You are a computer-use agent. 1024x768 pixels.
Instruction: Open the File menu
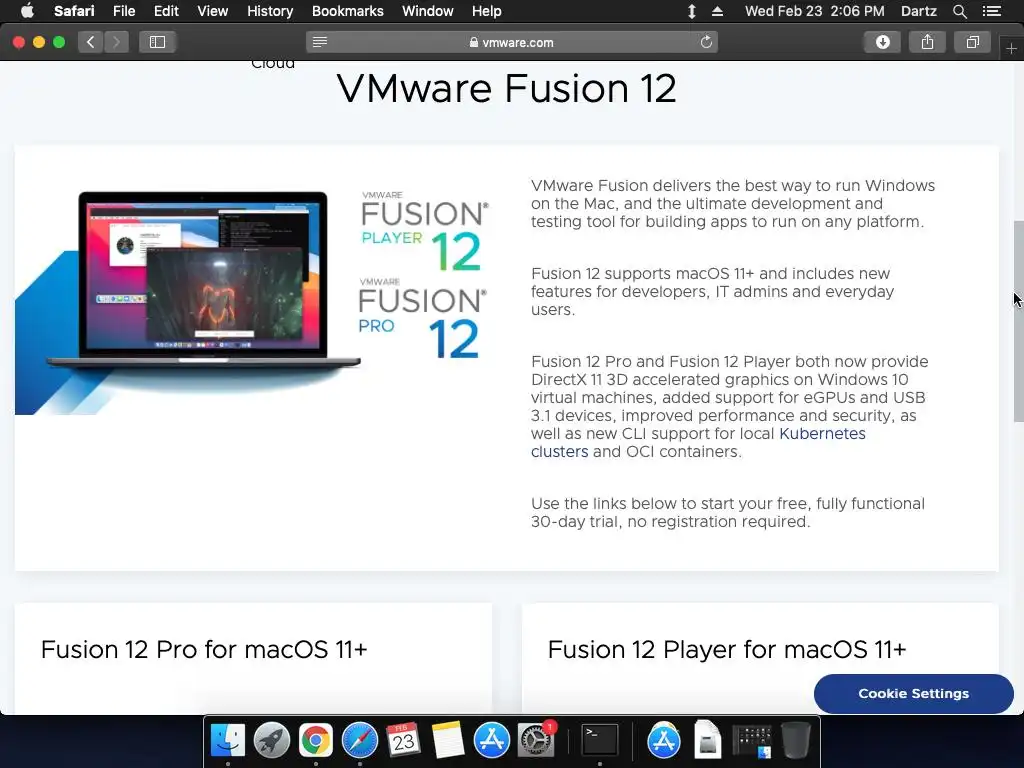pyautogui.click(x=123, y=11)
